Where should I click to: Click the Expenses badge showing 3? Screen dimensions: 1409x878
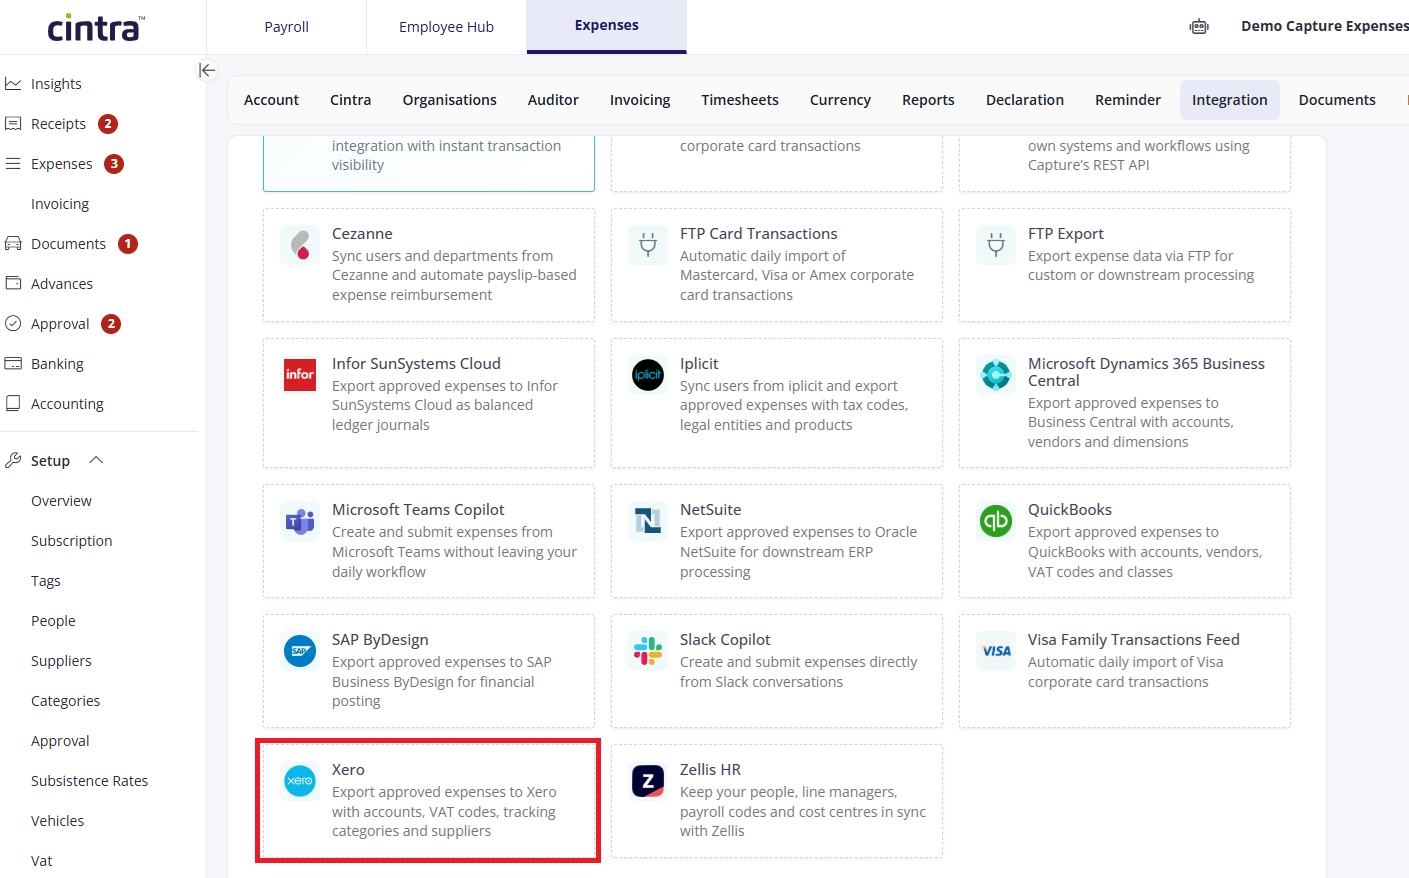114,164
